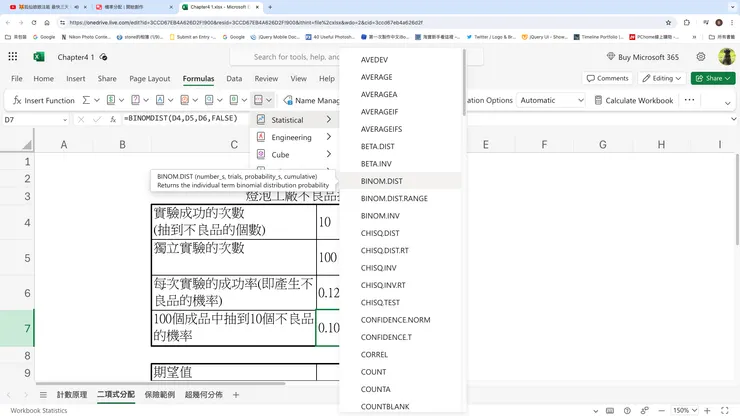
Task: Open the Comments pane
Action: pos(608,78)
